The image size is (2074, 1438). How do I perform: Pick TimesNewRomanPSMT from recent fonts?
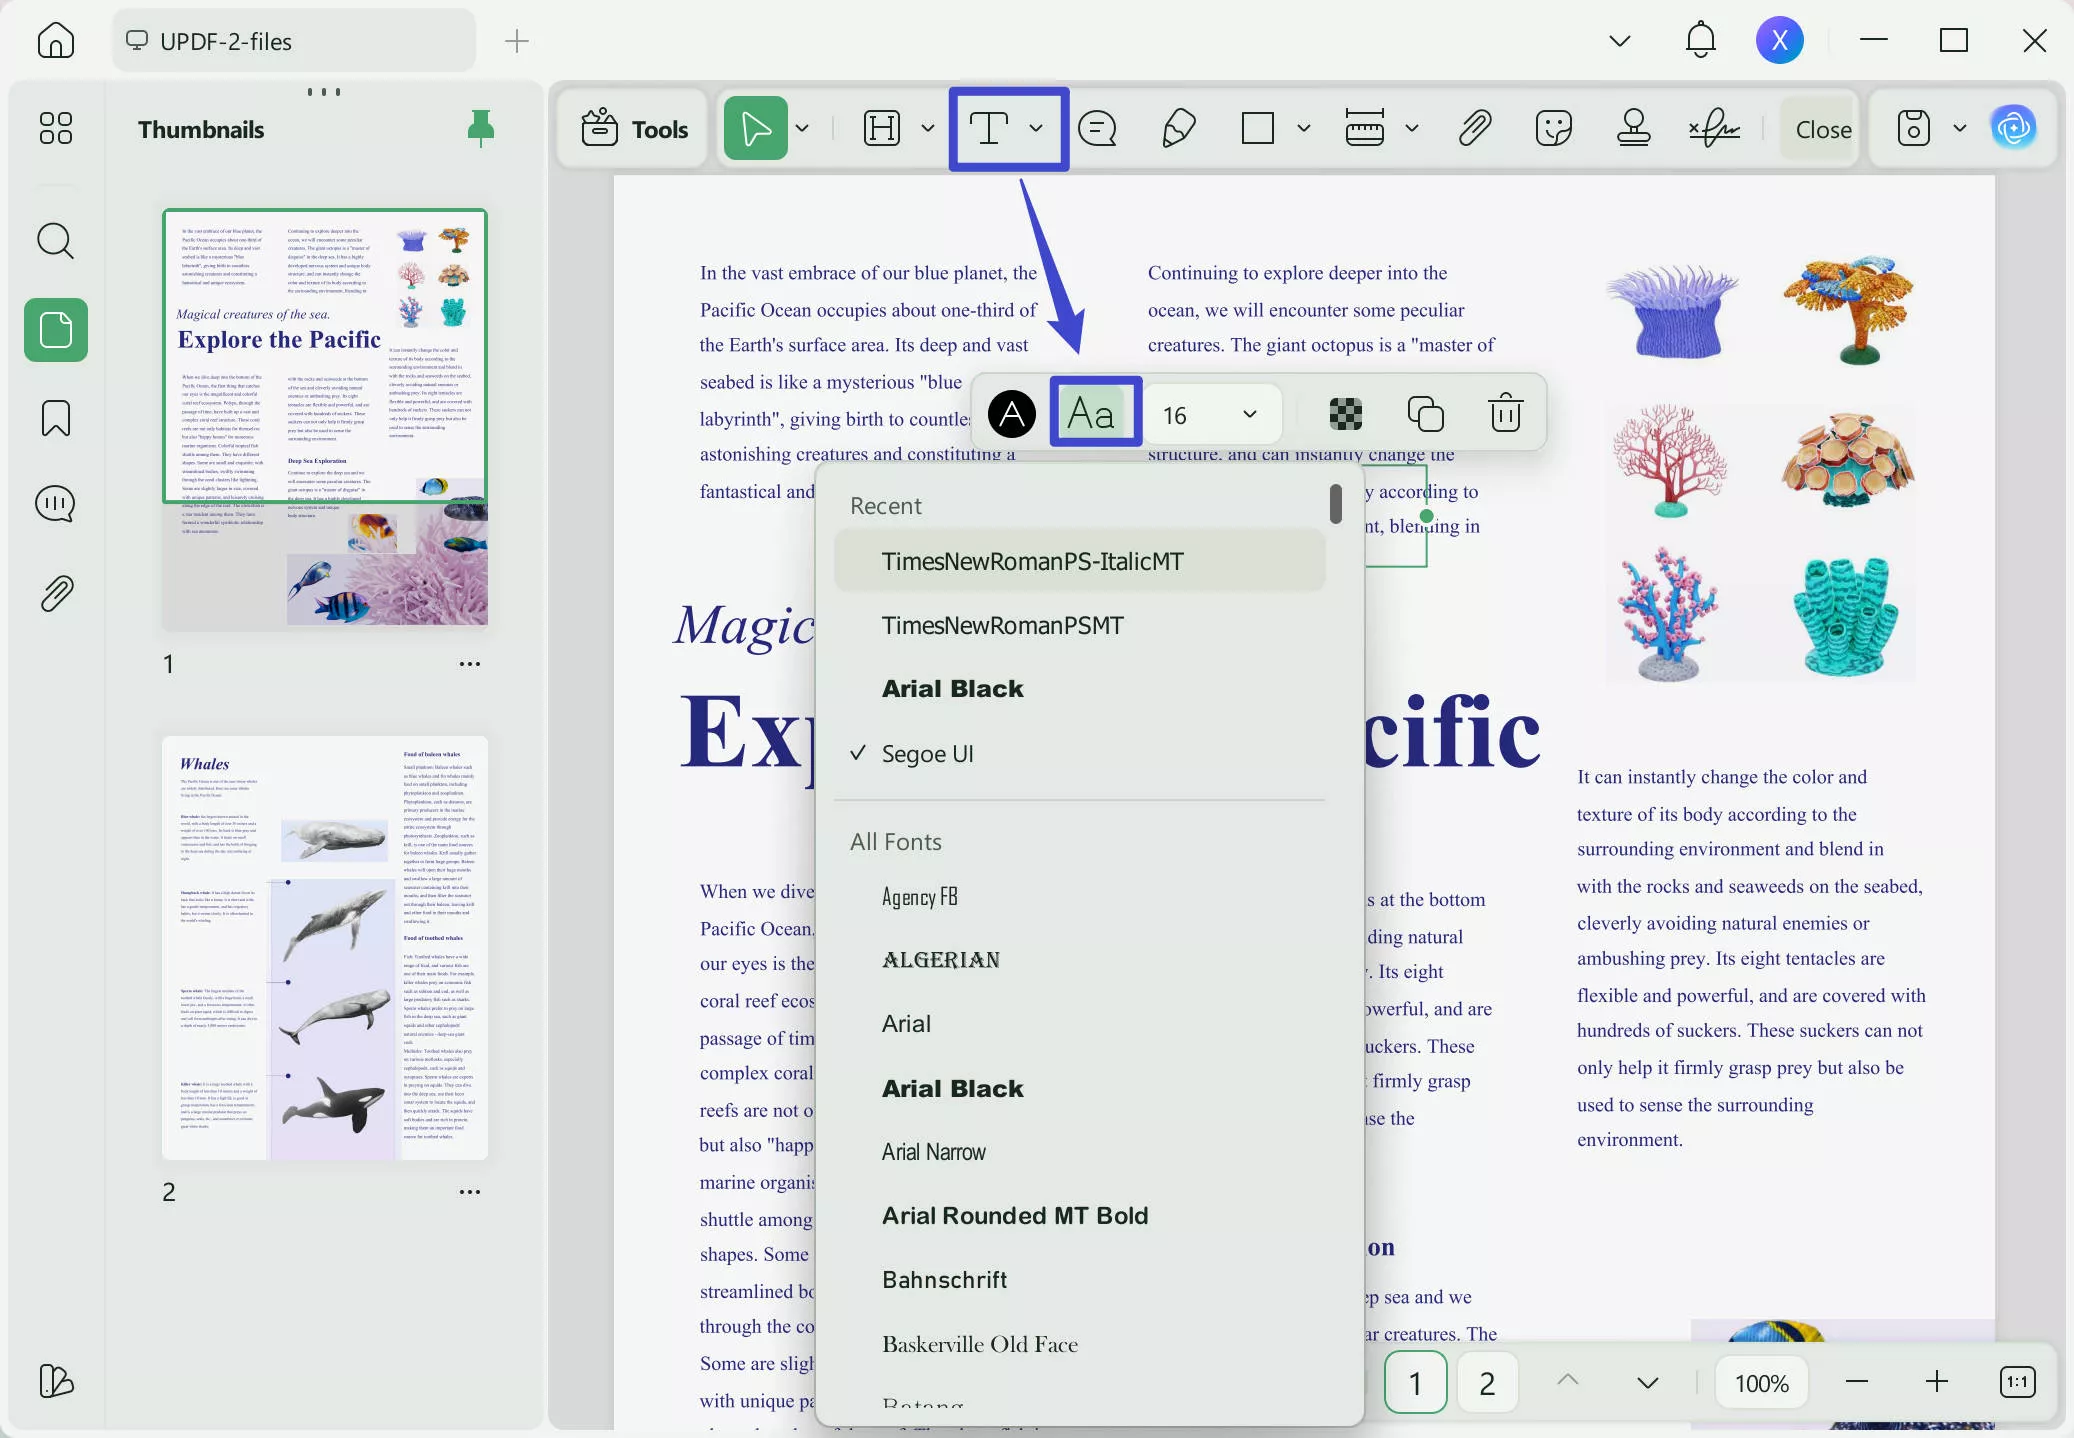tap(1002, 626)
